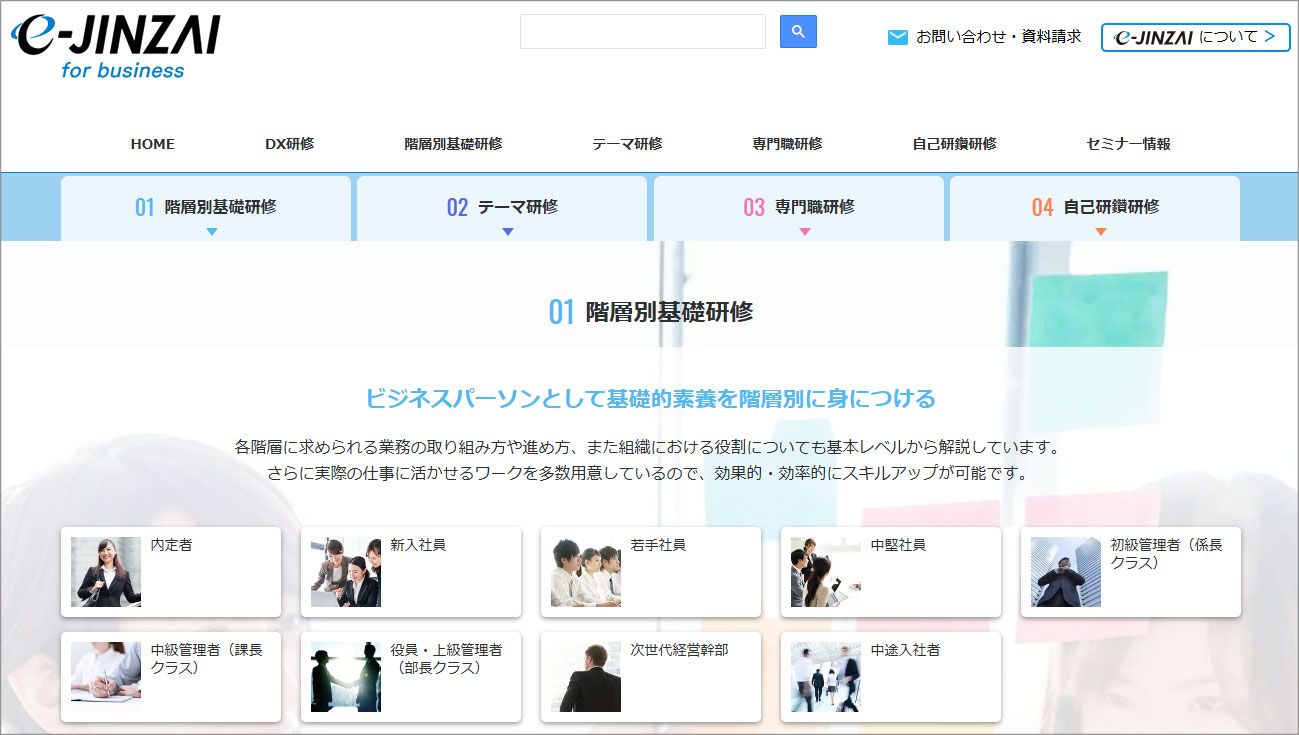Screen dimensions: 1299x735
Task: Click orange down arrow under 04 tab
Action: pos(1101,232)
